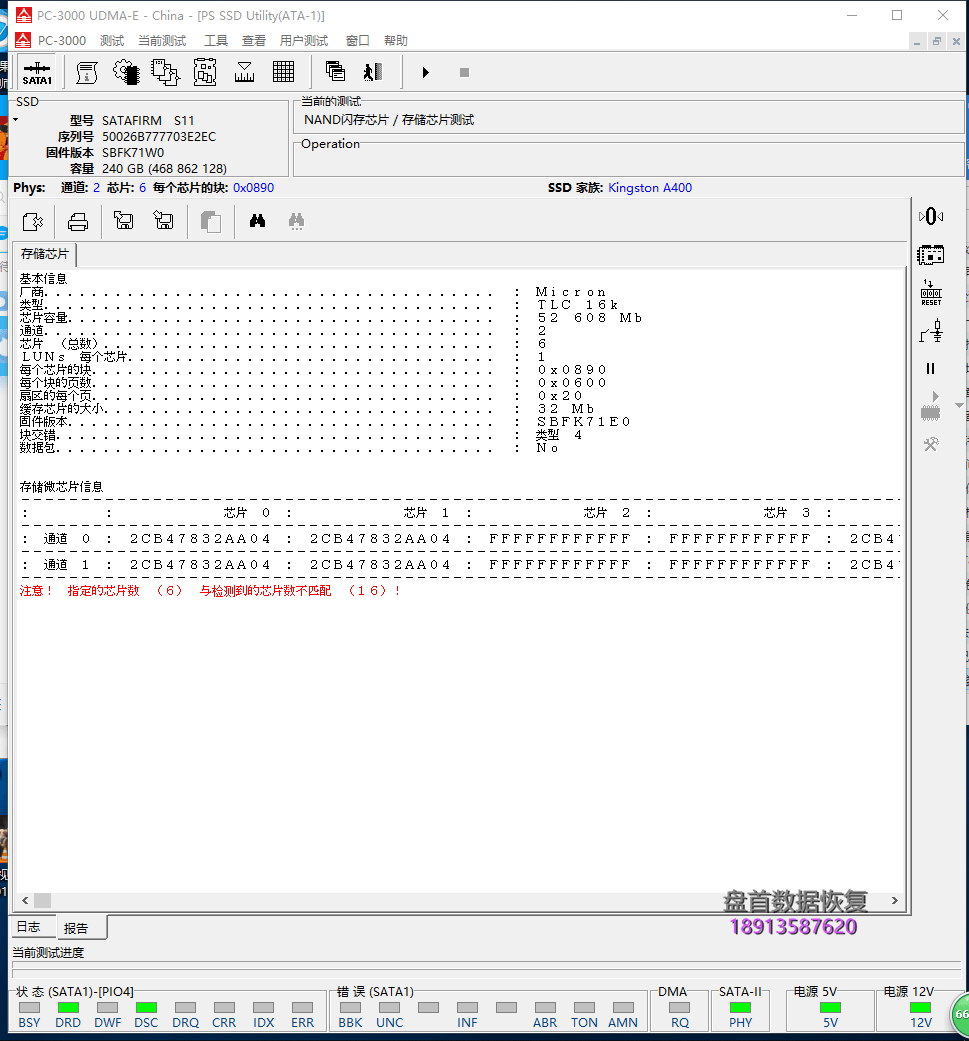
Task: Print the report via printer icon
Action: (78, 222)
